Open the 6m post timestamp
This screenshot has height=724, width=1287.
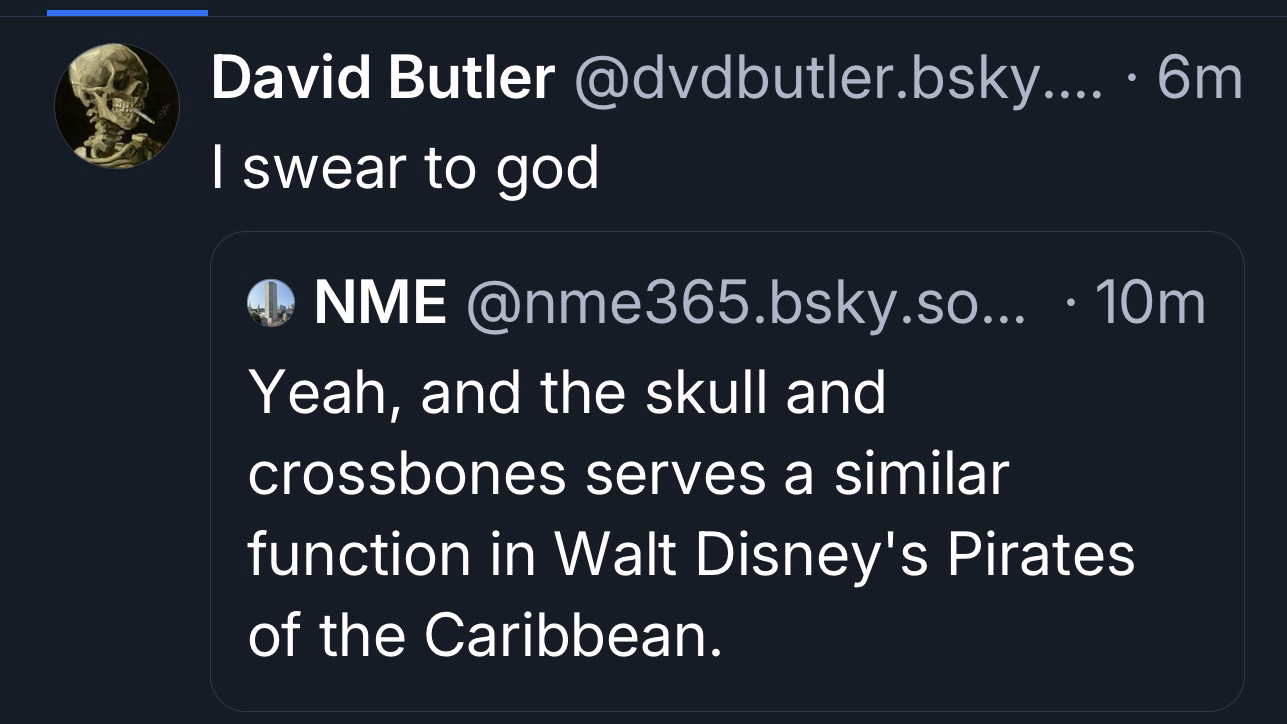click(1199, 78)
